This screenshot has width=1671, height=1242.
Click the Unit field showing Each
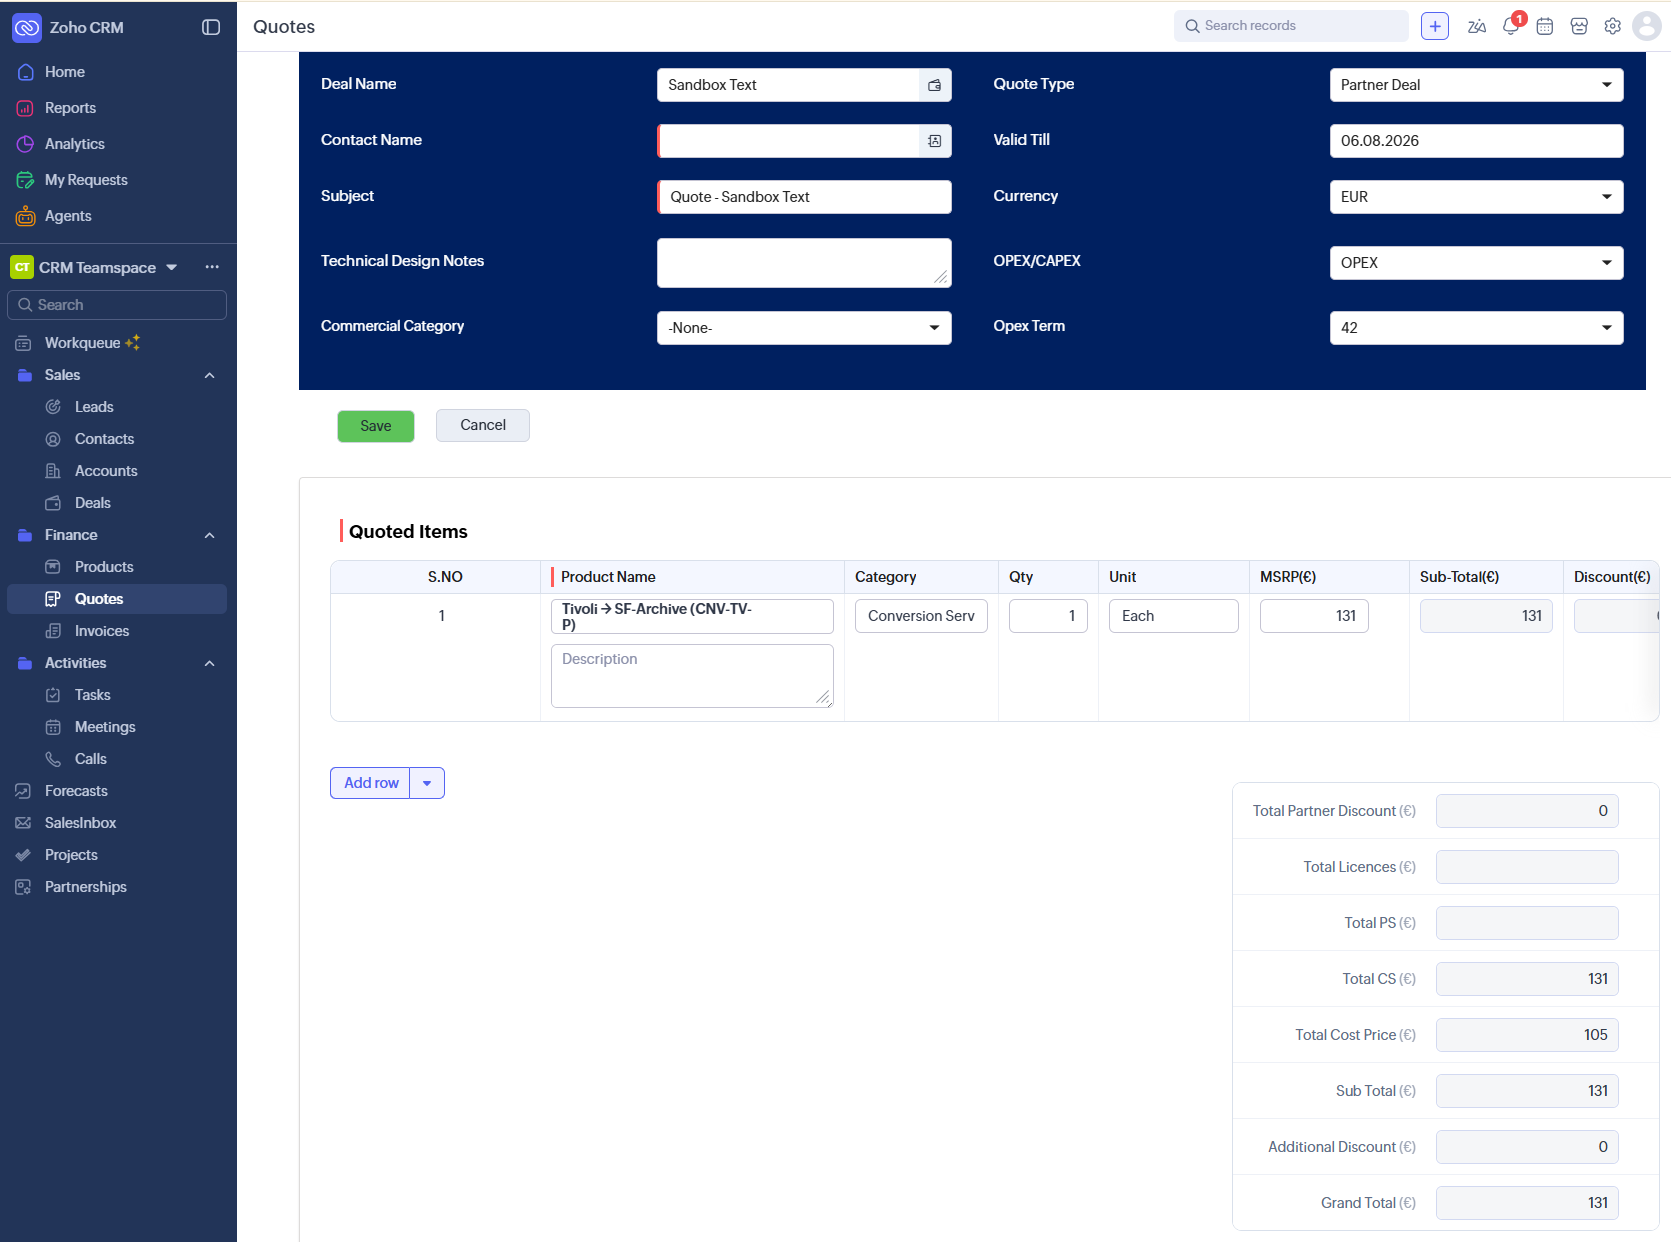click(x=1173, y=616)
